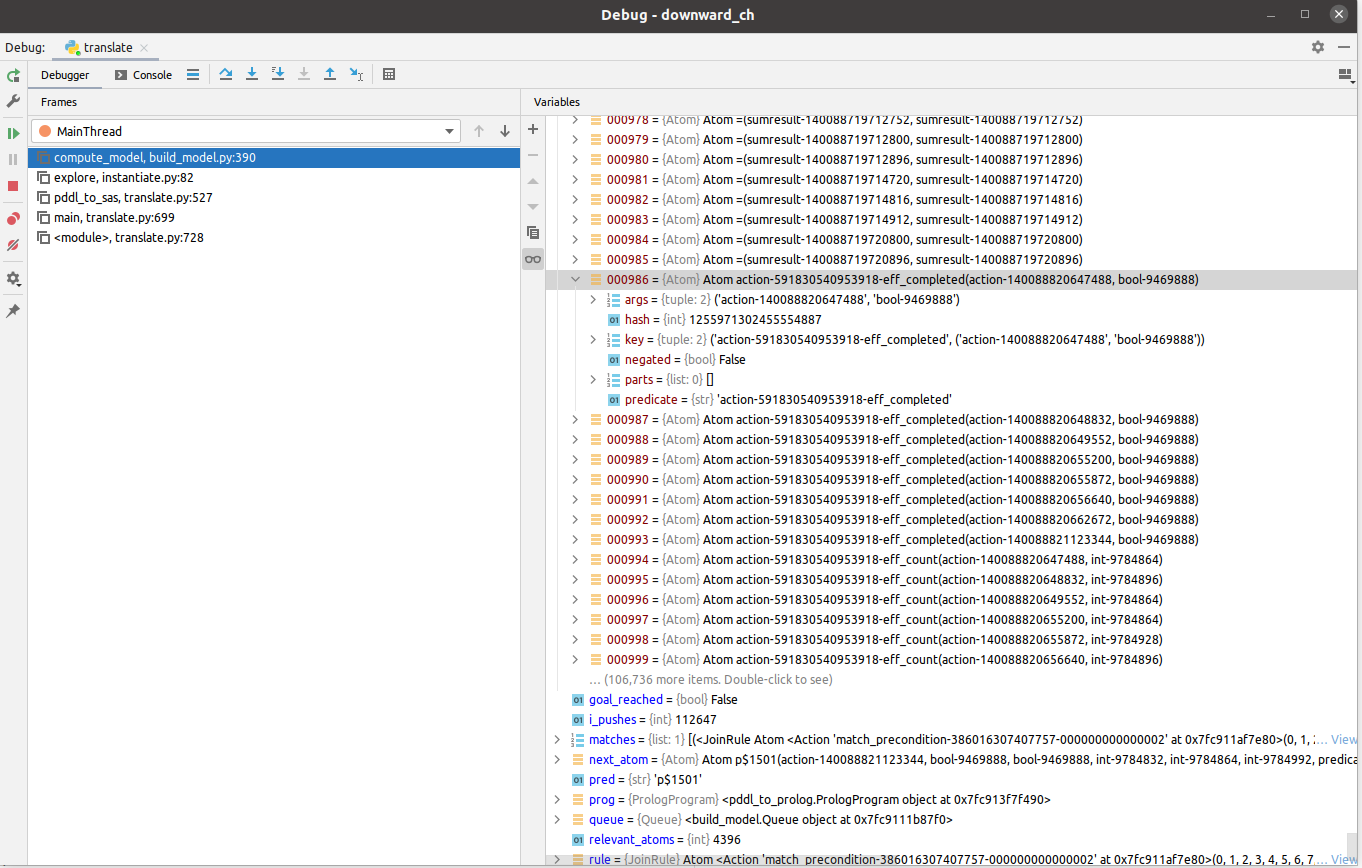Collapse variable 000986 node

[x=575, y=280]
